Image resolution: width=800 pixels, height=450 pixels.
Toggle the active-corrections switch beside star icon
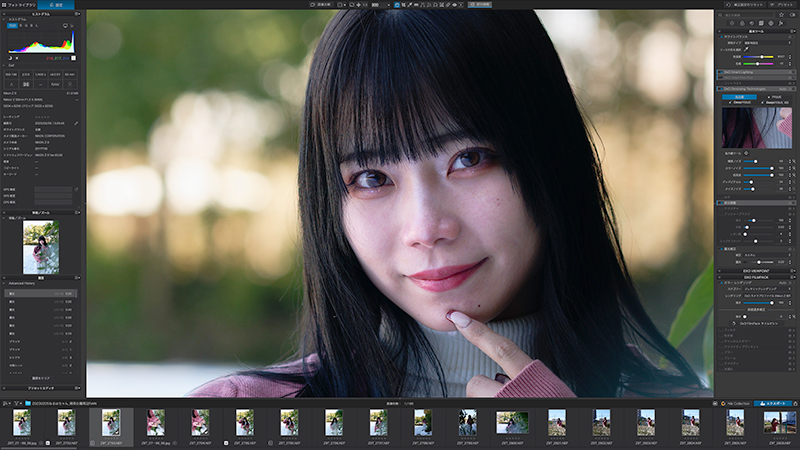[792, 15]
